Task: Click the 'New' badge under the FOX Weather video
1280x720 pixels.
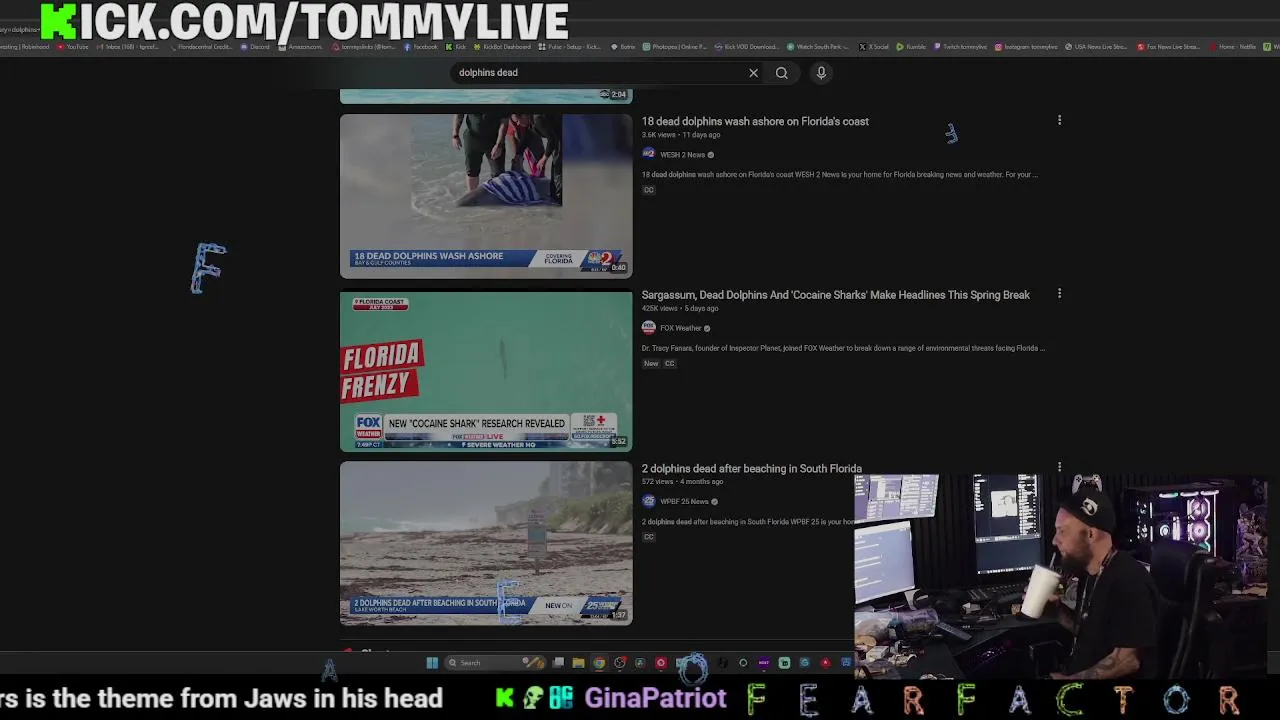Action: point(651,363)
